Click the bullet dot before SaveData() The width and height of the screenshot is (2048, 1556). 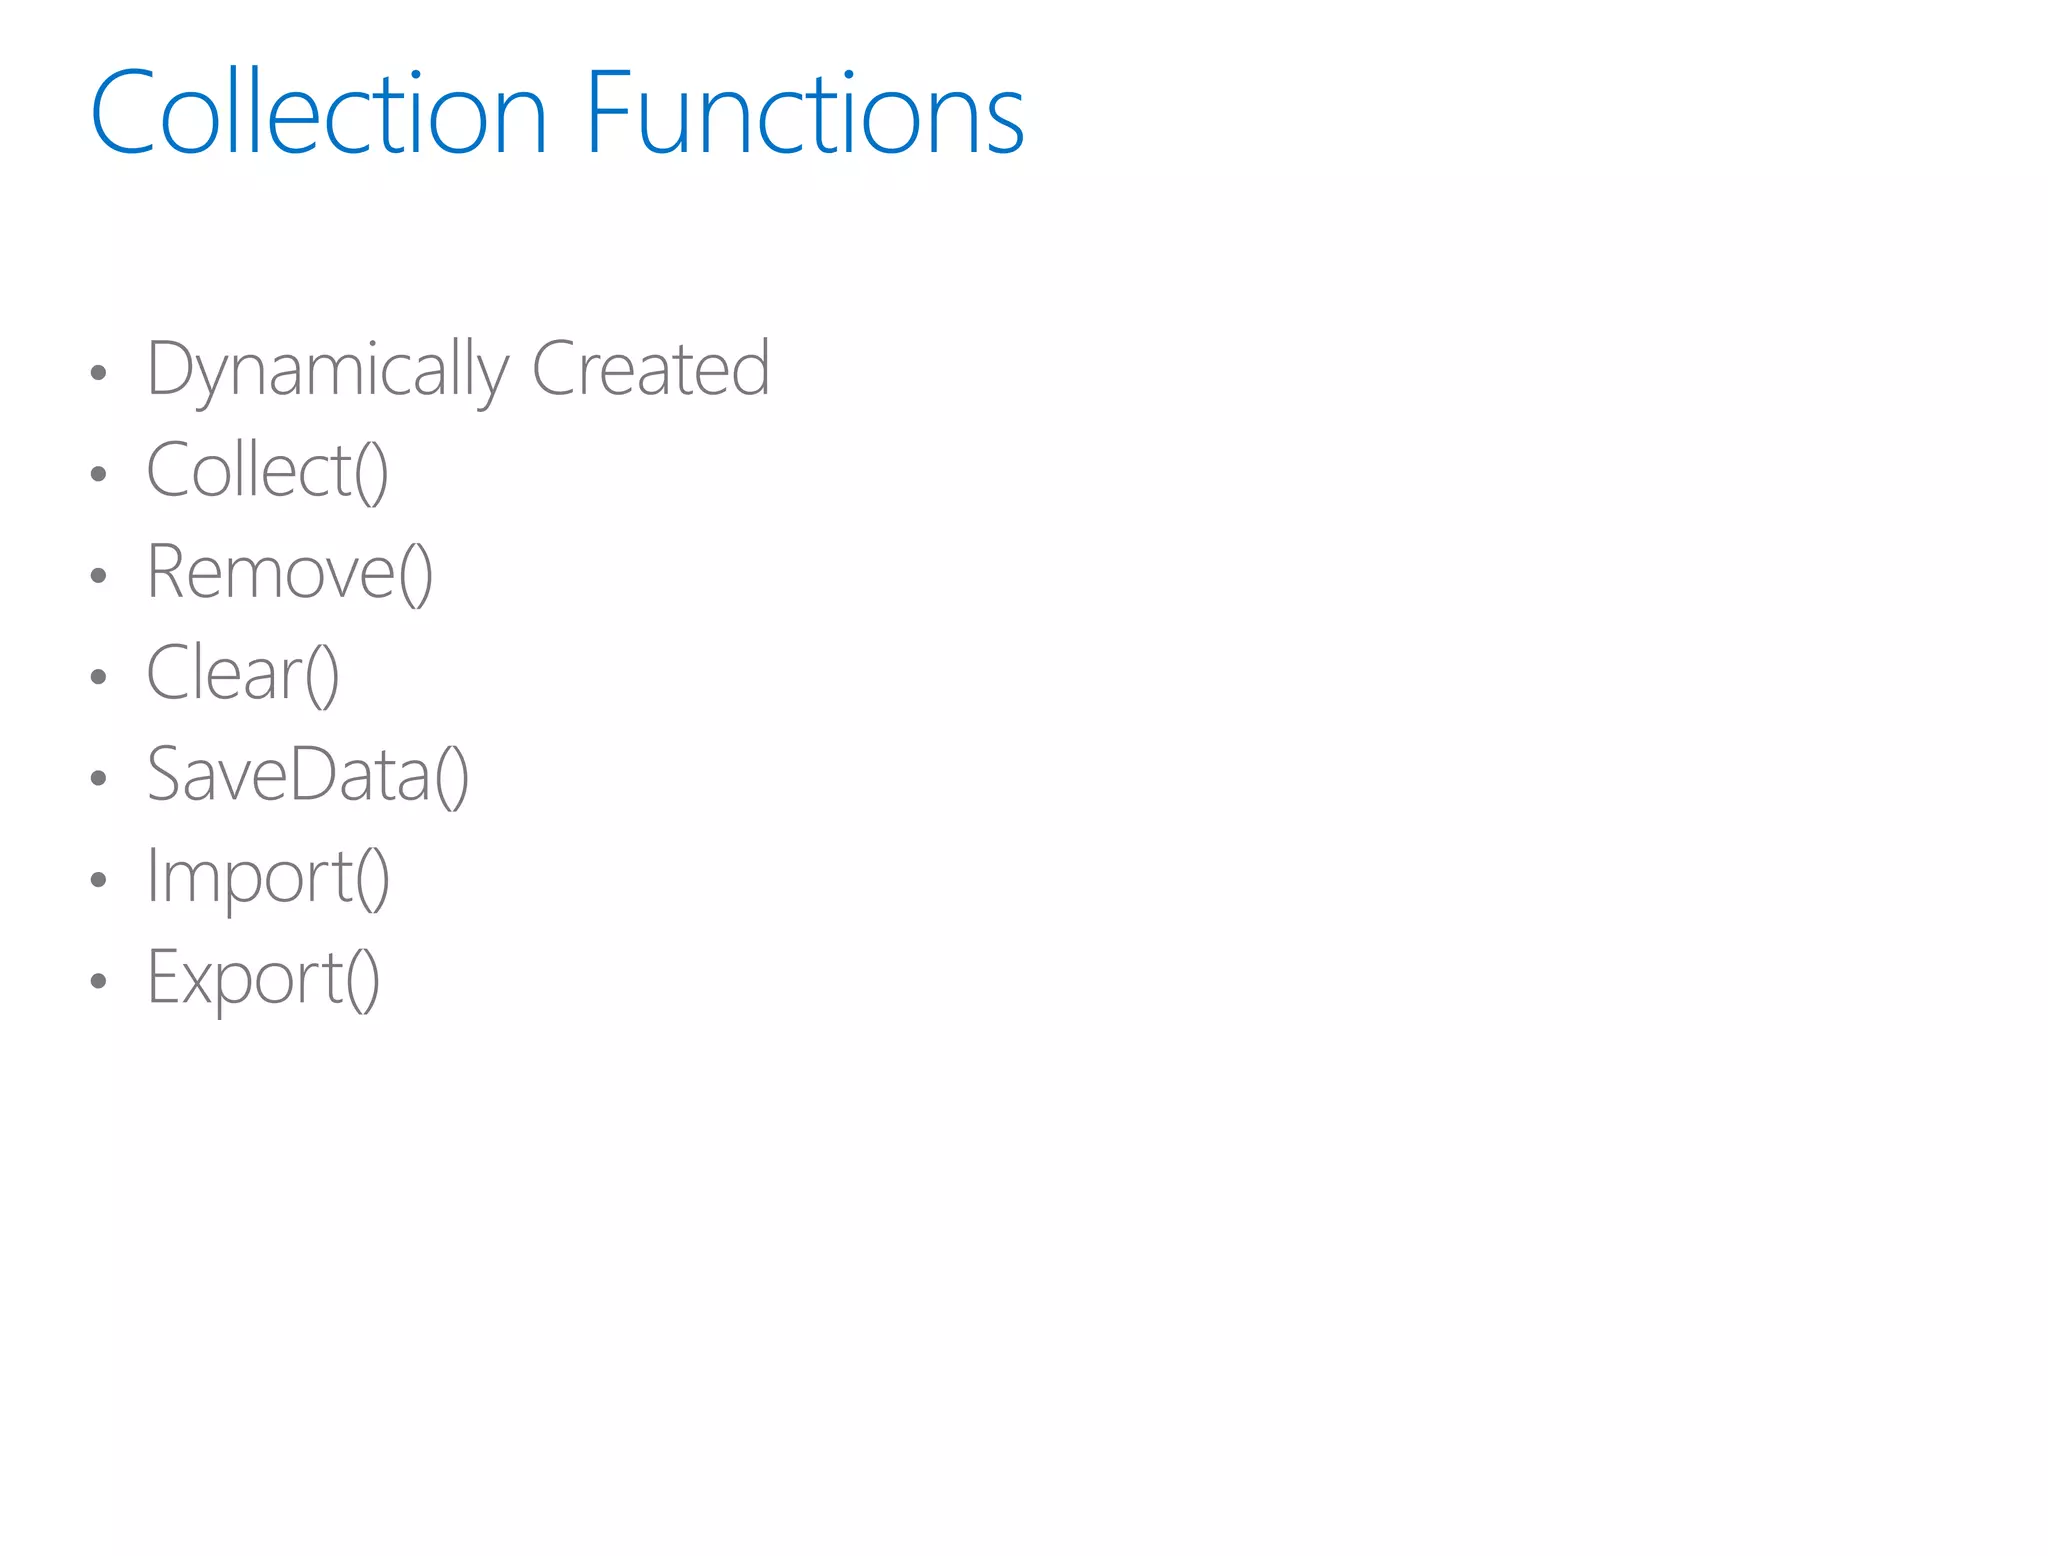point(98,778)
